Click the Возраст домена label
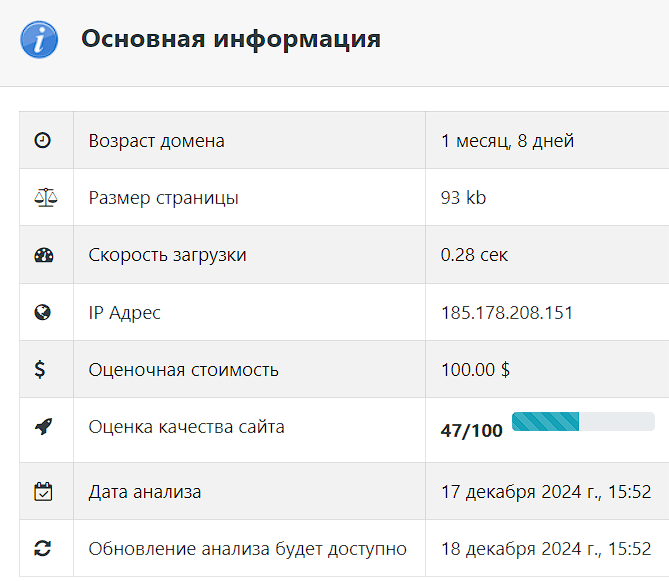 point(157,141)
